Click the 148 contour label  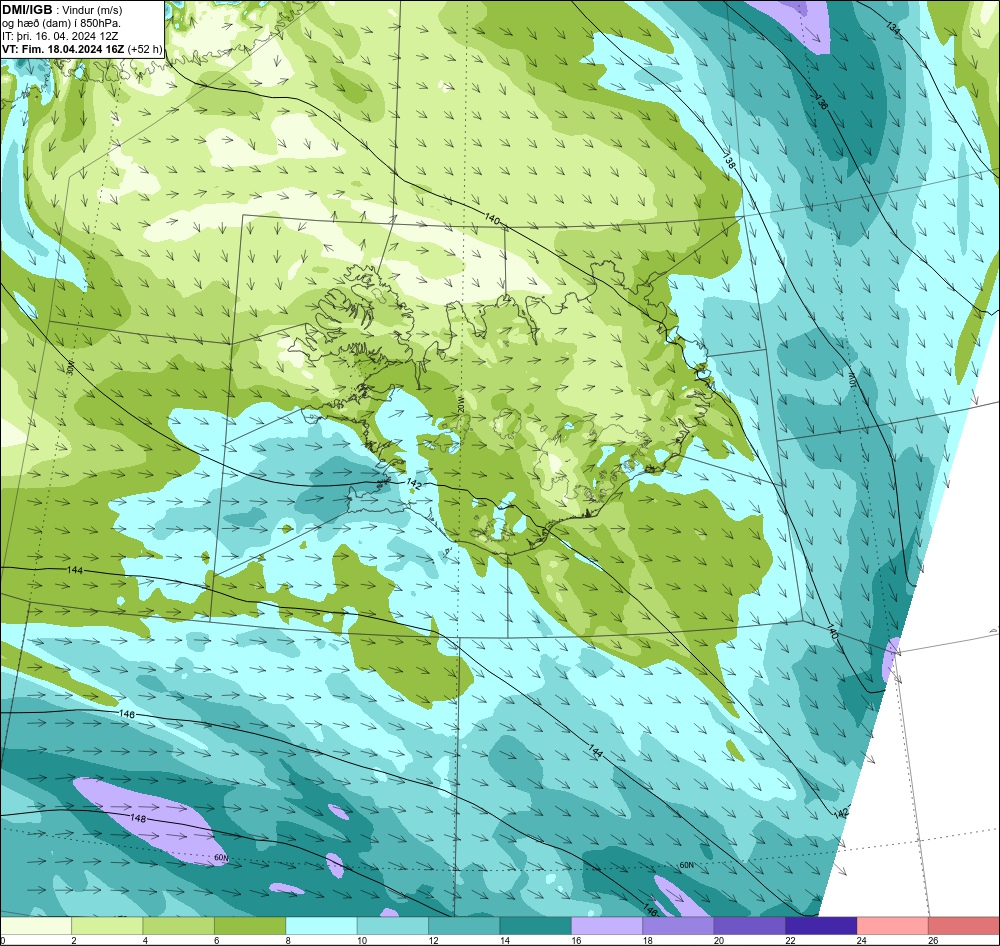[138, 818]
